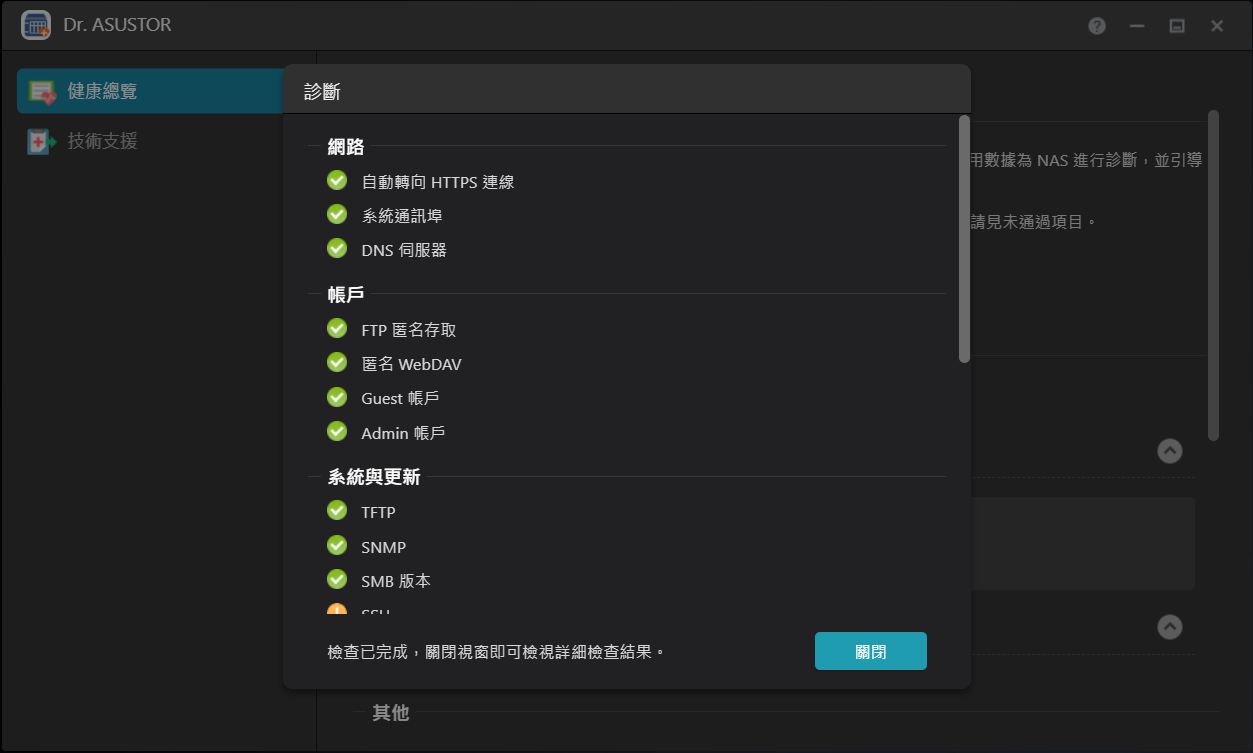
Task: Click the orange warning icon near SSH
Action: (x=337, y=610)
